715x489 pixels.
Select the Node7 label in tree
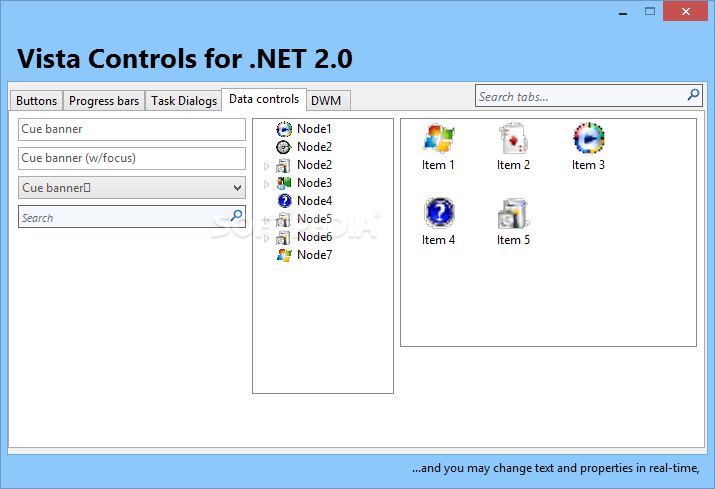[315, 255]
